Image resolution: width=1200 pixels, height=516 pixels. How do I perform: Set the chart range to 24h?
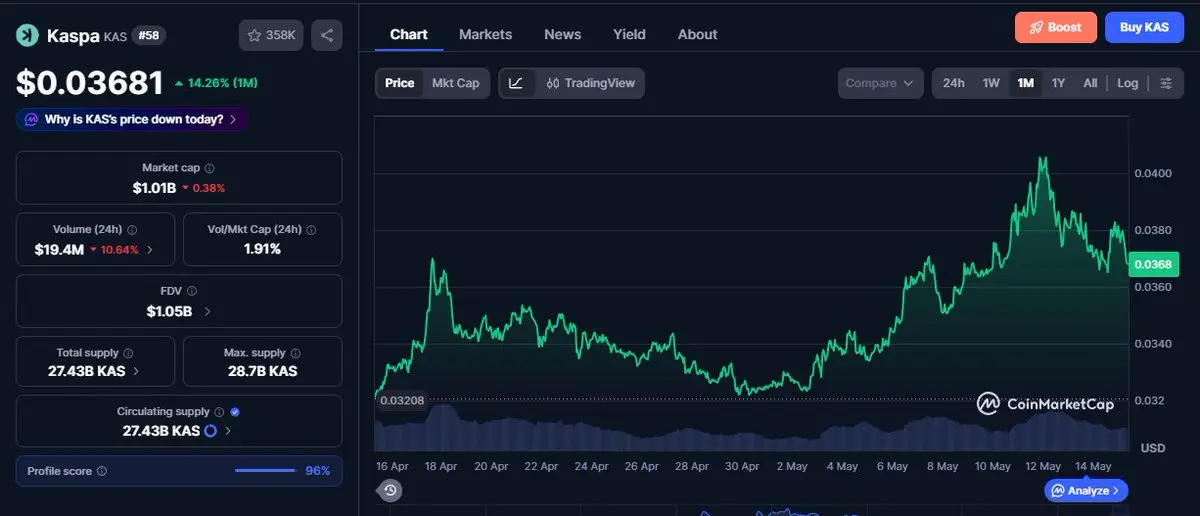954,83
